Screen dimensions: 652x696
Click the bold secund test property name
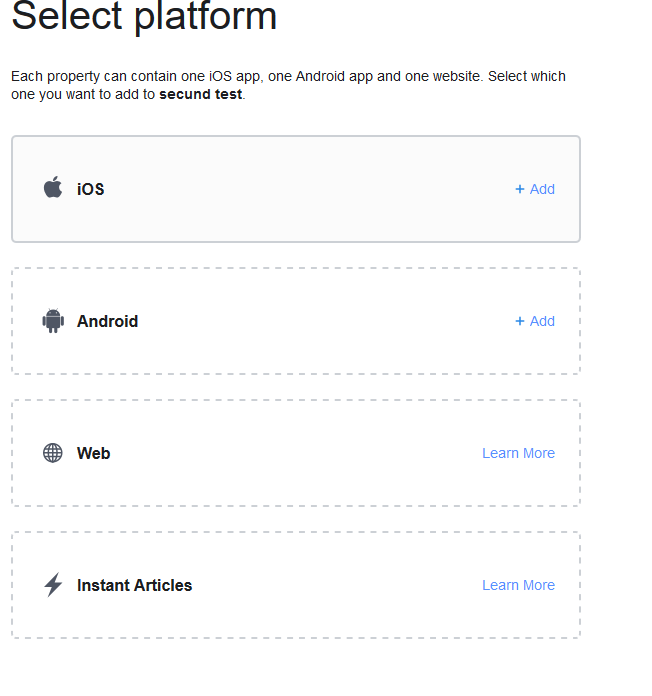tap(201, 94)
